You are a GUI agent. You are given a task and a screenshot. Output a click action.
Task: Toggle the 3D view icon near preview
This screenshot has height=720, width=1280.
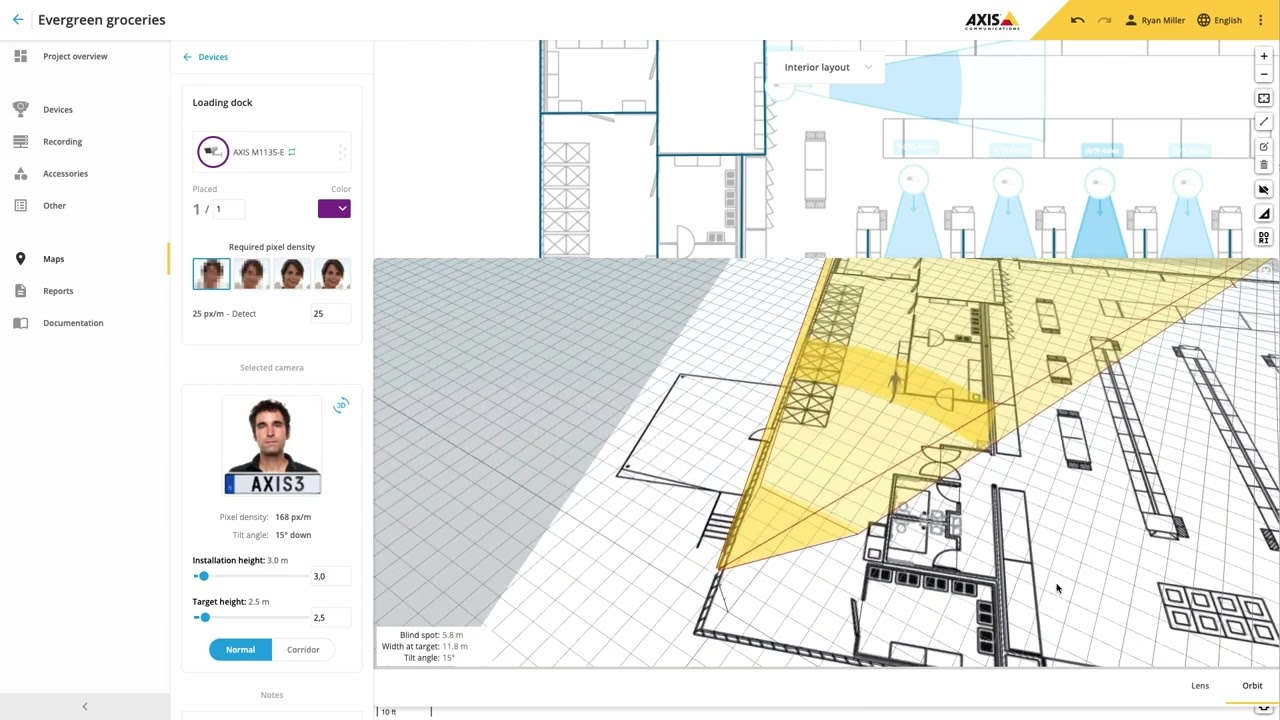(341, 405)
